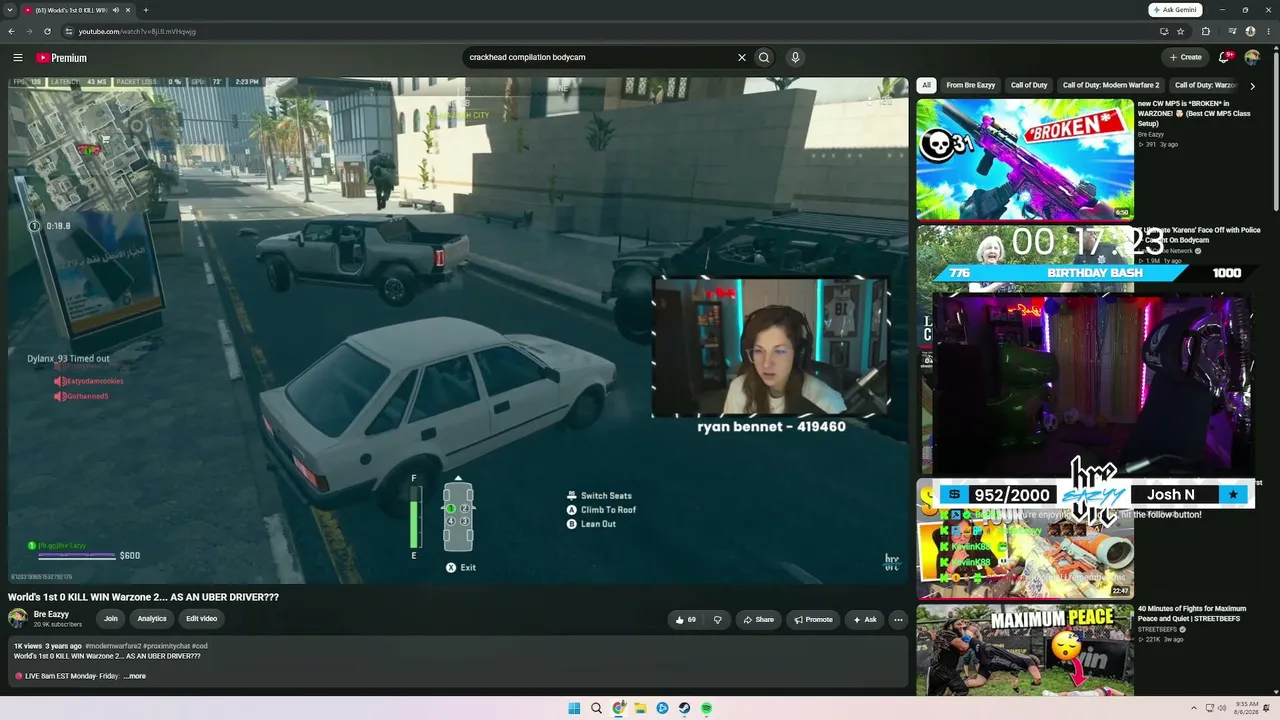Go back with the browser back arrow
1280x720 pixels.
click(x=11, y=32)
